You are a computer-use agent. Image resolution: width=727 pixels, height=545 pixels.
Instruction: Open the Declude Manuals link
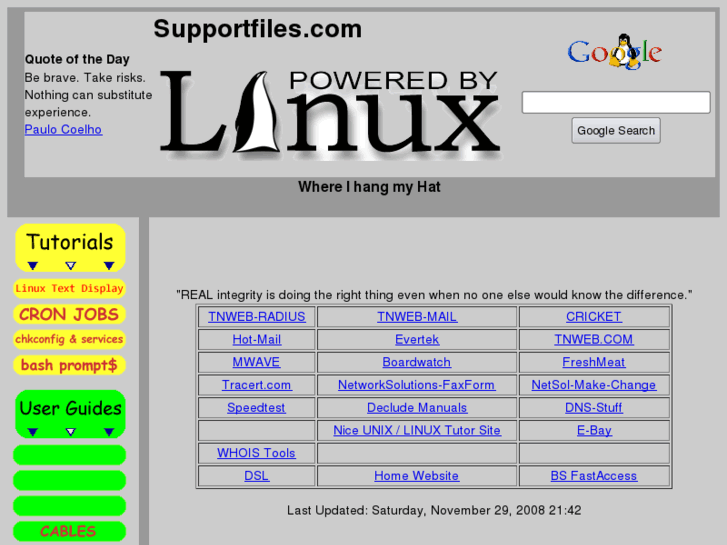click(x=417, y=407)
